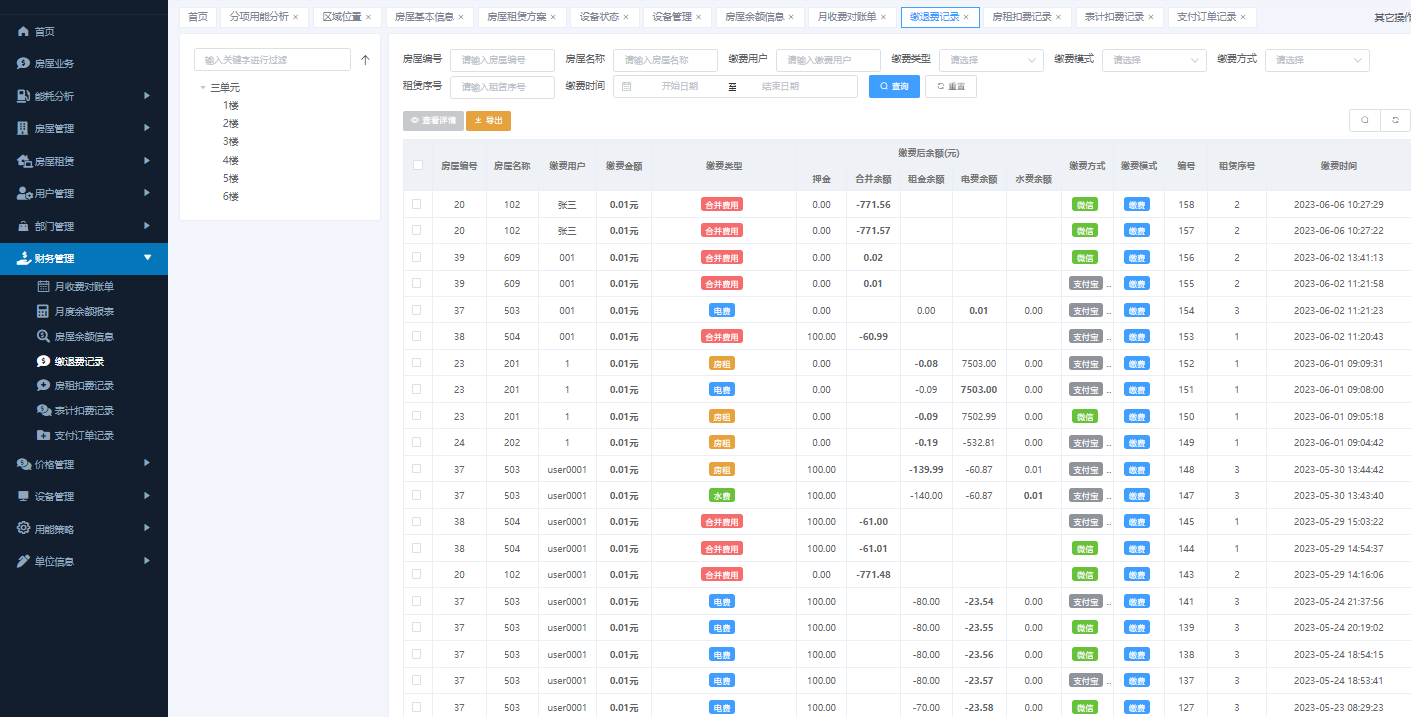Click the 首页 home icon in the sidebar
The height and width of the screenshot is (717, 1411).
coord(23,31)
